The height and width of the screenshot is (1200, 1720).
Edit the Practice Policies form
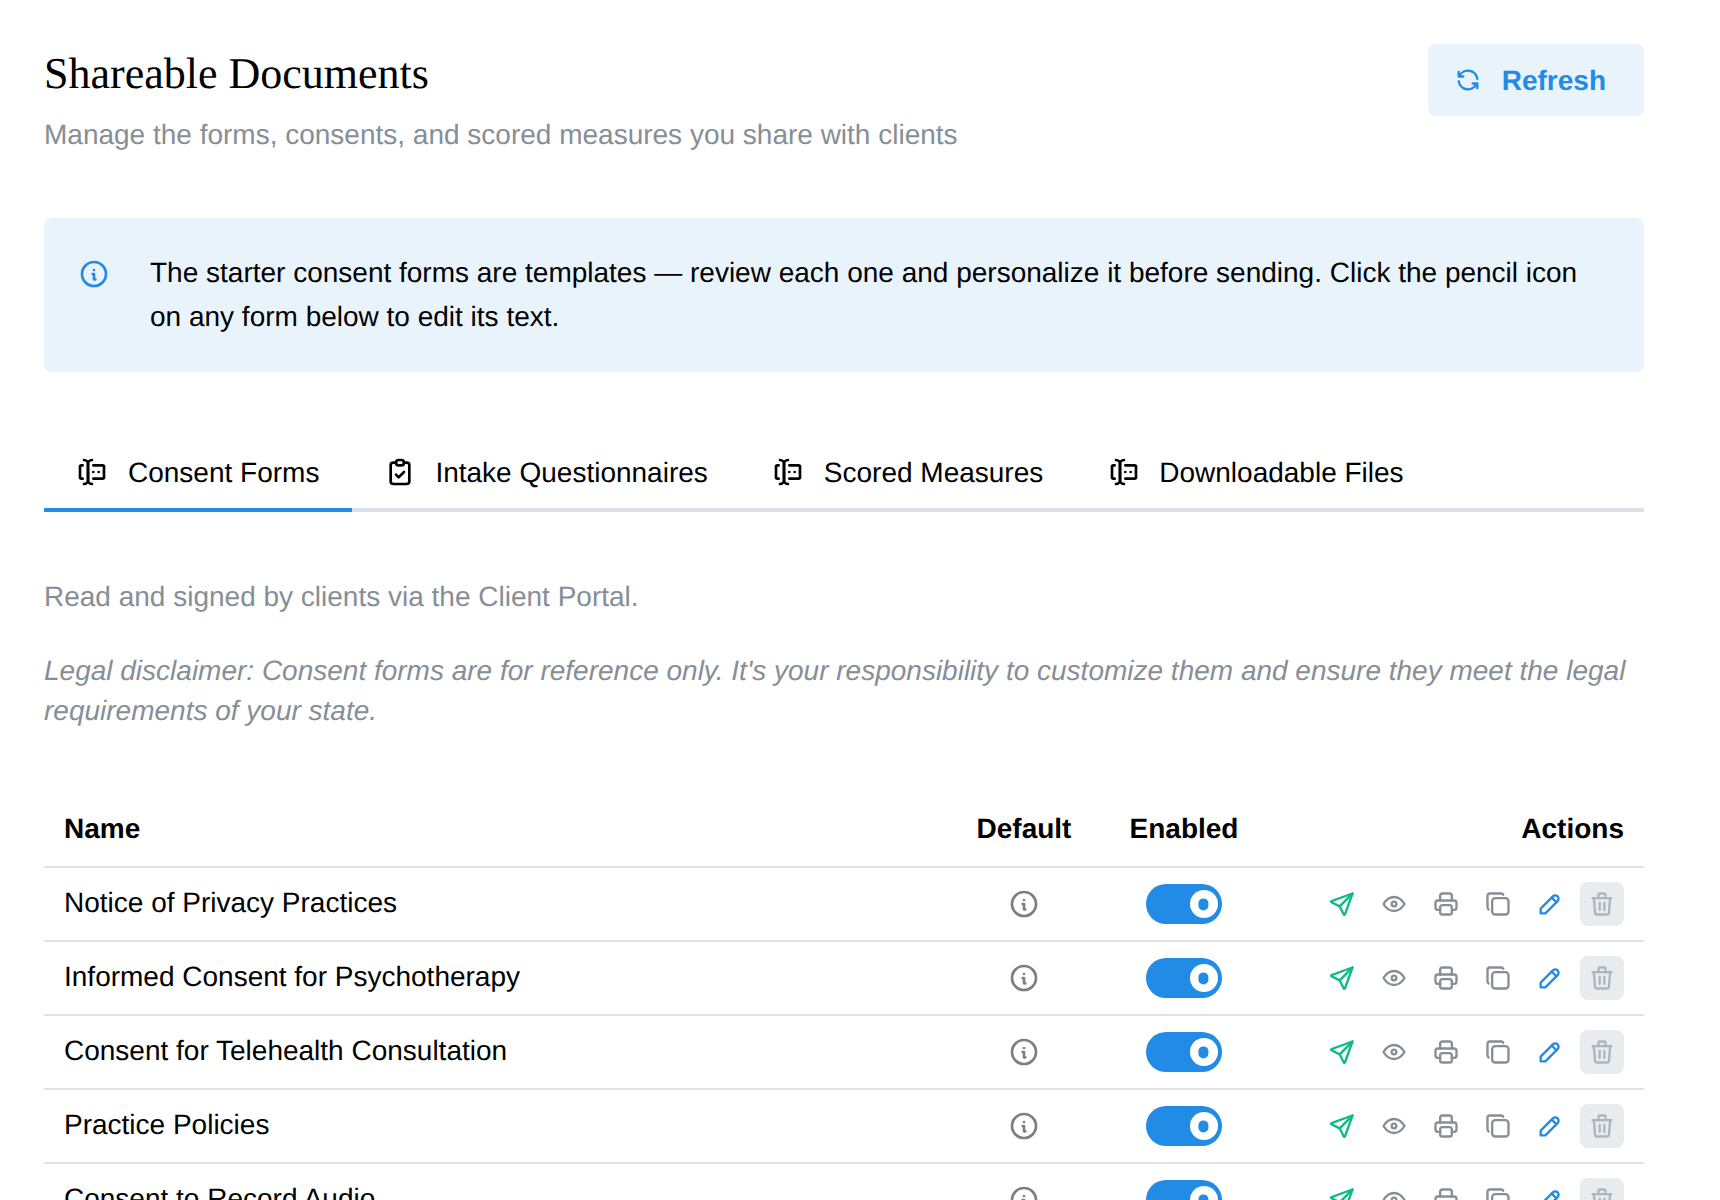coord(1550,1126)
